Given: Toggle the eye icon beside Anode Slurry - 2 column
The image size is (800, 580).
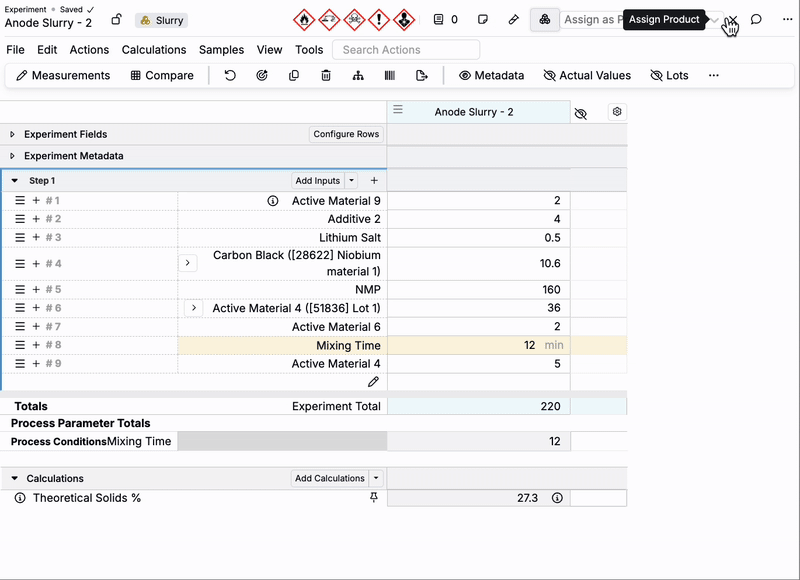Looking at the screenshot, I should (581, 113).
